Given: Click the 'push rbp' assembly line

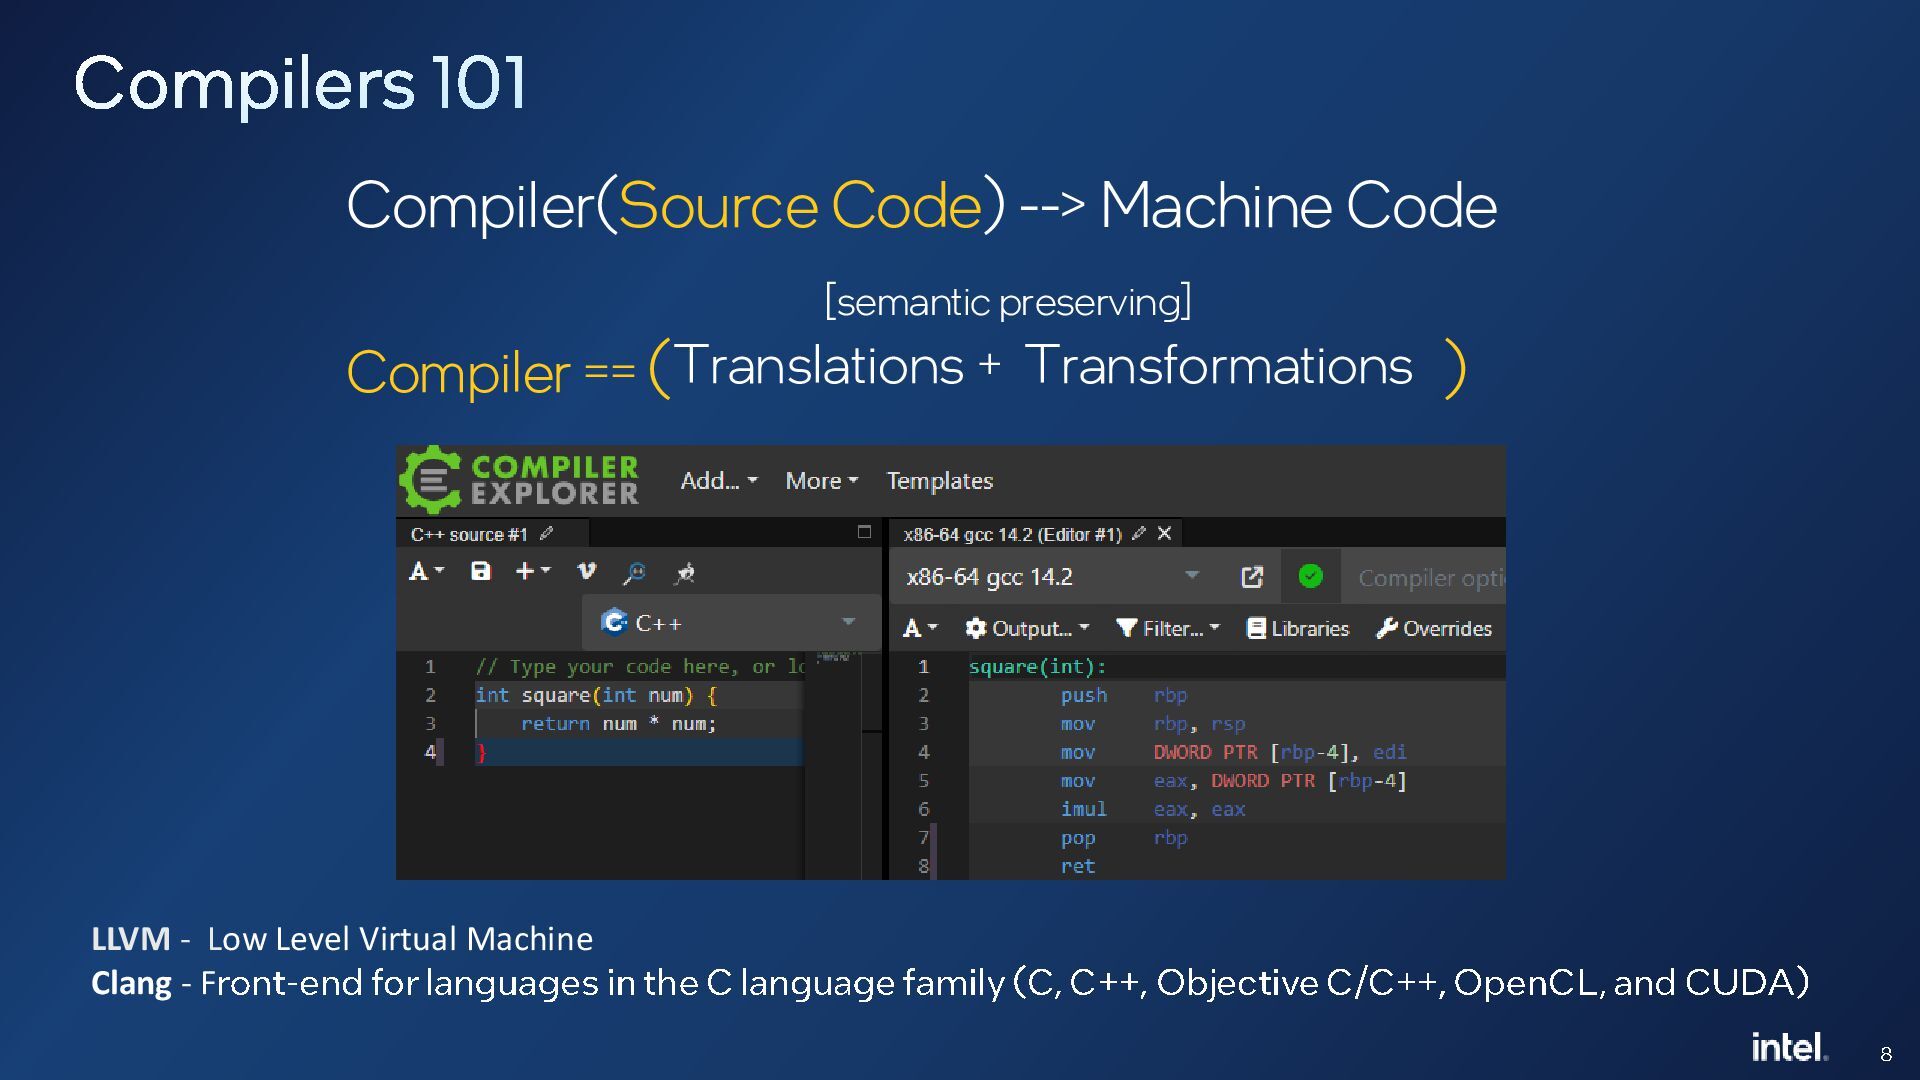Looking at the screenshot, I should click(1124, 695).
